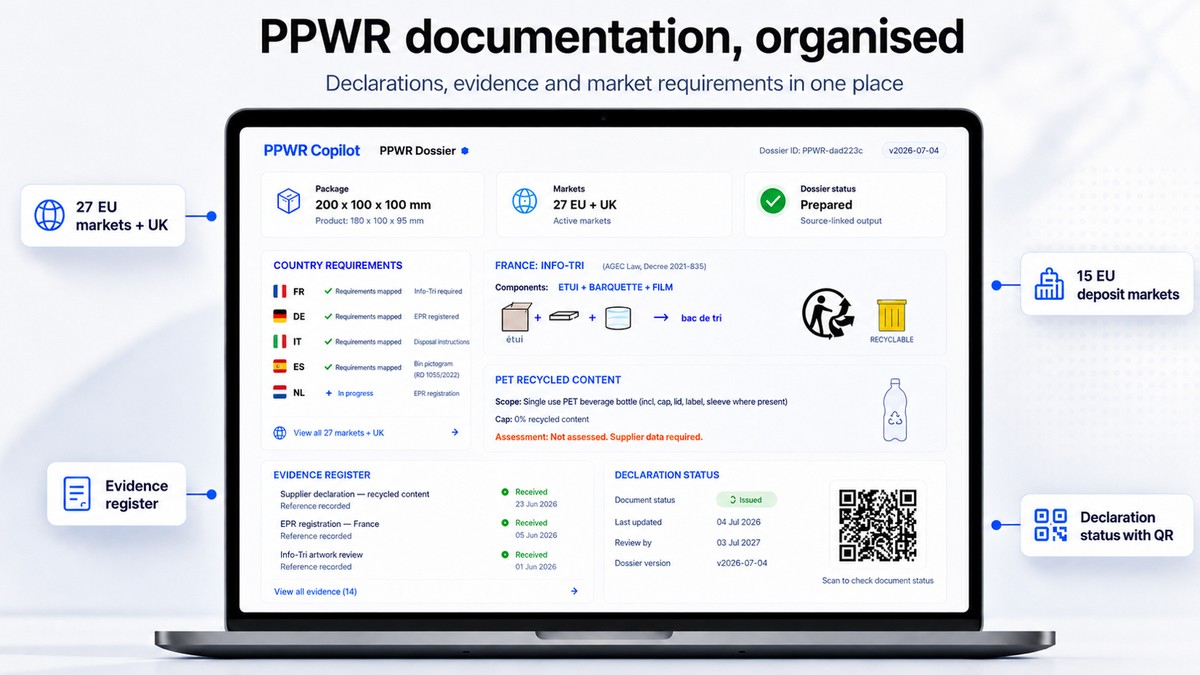This screenshot has height=675, width=1200.
Task: Click the arrow beside View all evidence
Action: click(574, 591)
